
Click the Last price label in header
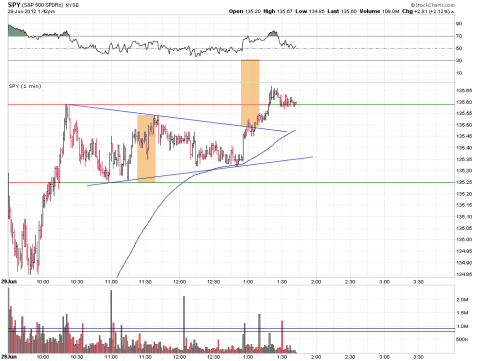[x=333, y=11]
